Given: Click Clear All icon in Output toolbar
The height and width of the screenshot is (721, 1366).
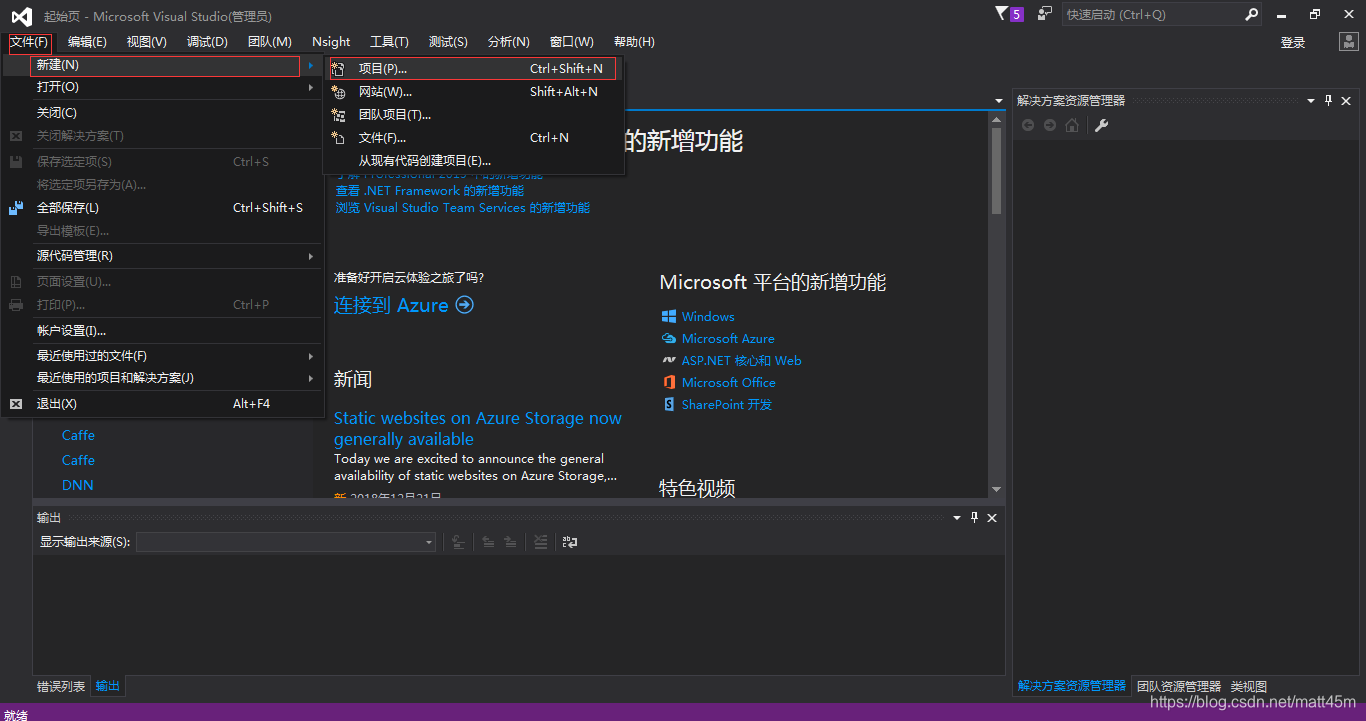Looking at the screenshot, I should [x=541, y=542].
